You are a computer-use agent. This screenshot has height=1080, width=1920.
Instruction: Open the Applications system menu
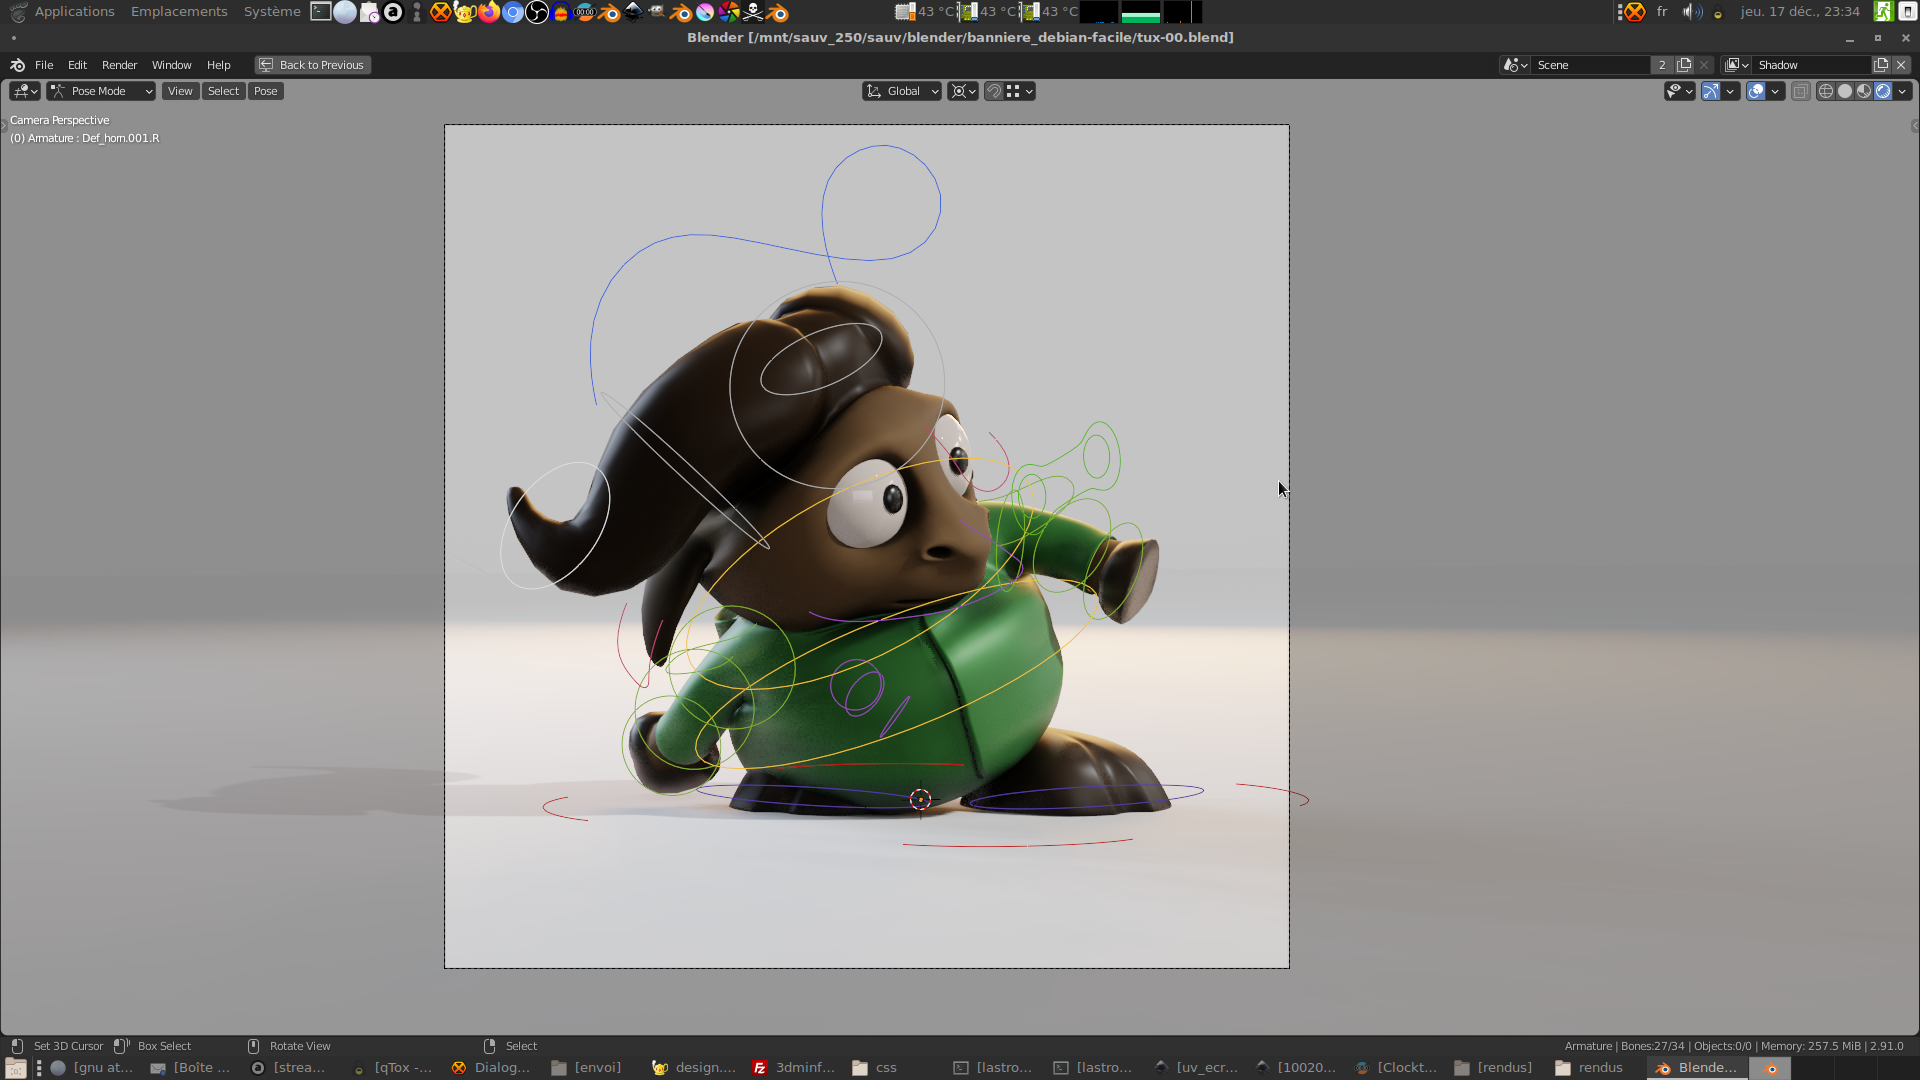(74, 12)
